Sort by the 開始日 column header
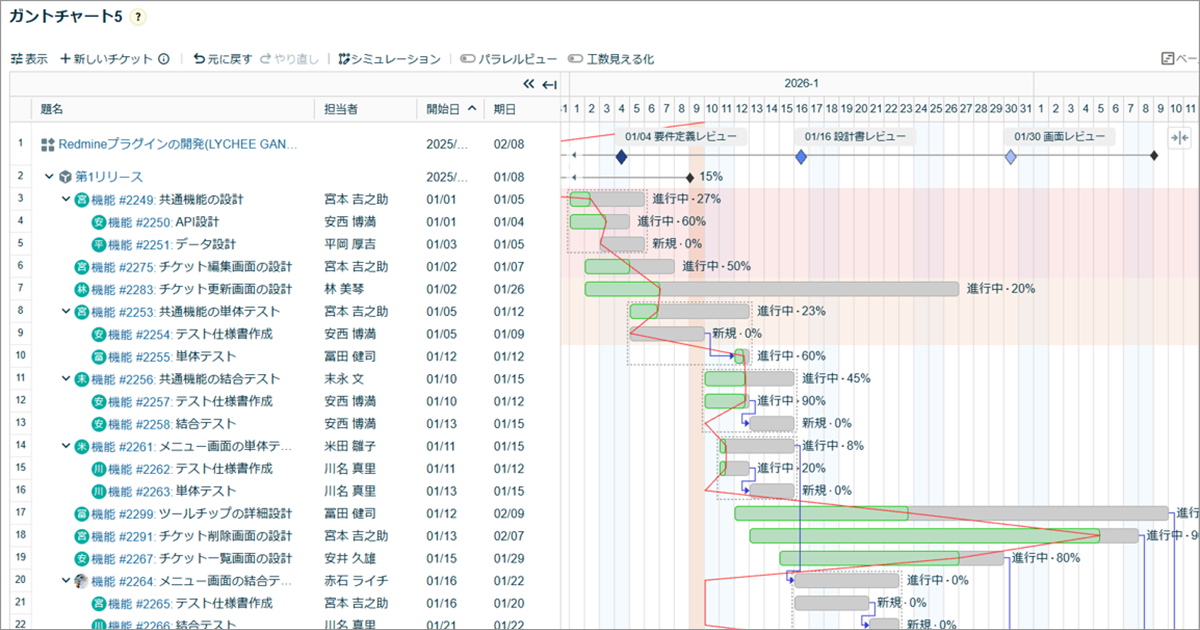The height and width of the screenshot is (630, 1200). (x=451, y=109)
